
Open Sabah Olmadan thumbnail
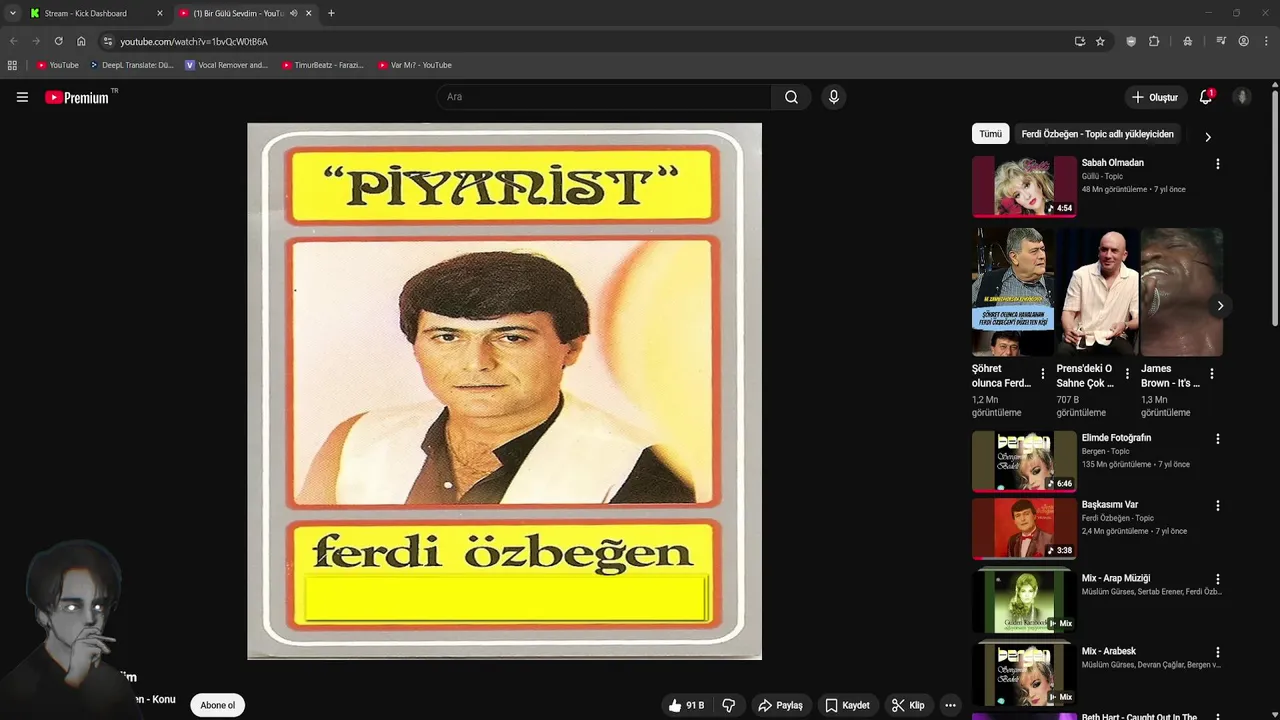click(x=1024, y=186)
